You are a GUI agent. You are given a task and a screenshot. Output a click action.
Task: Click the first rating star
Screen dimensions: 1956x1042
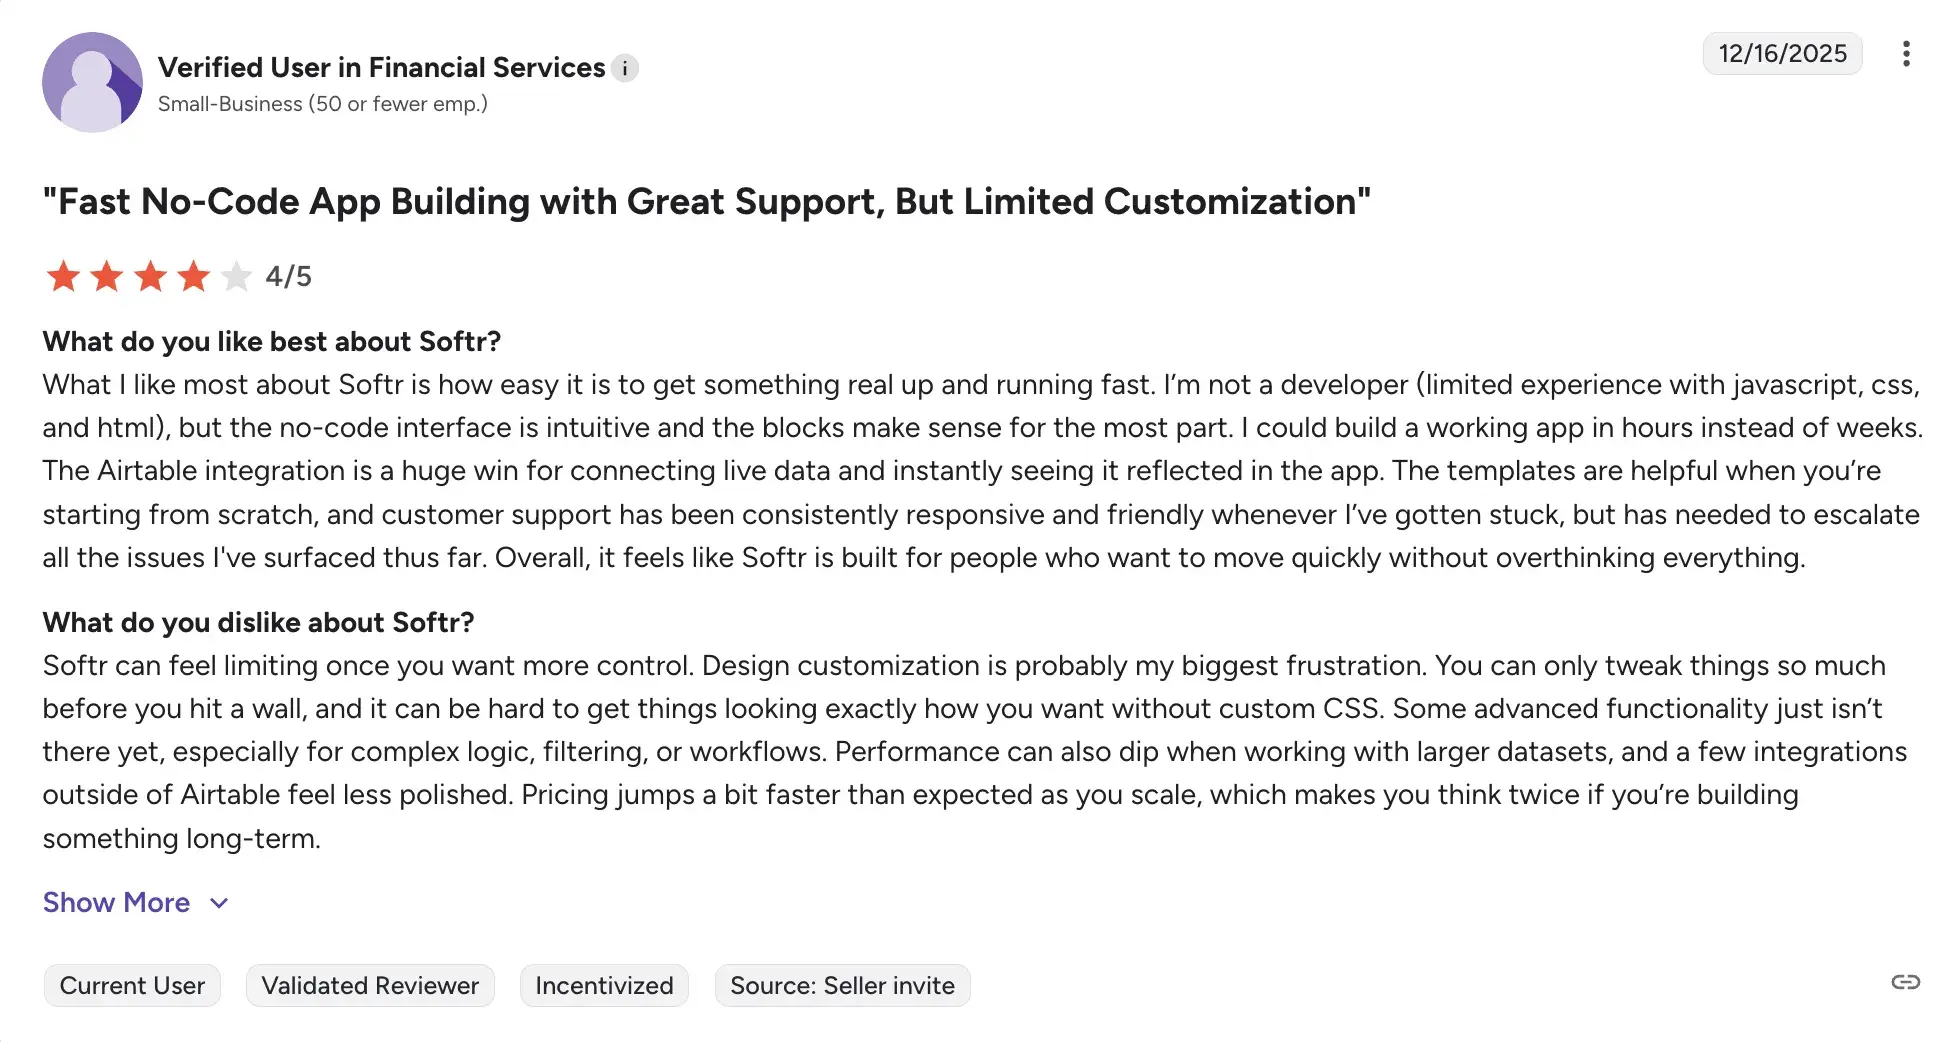[x=63, y=276]
